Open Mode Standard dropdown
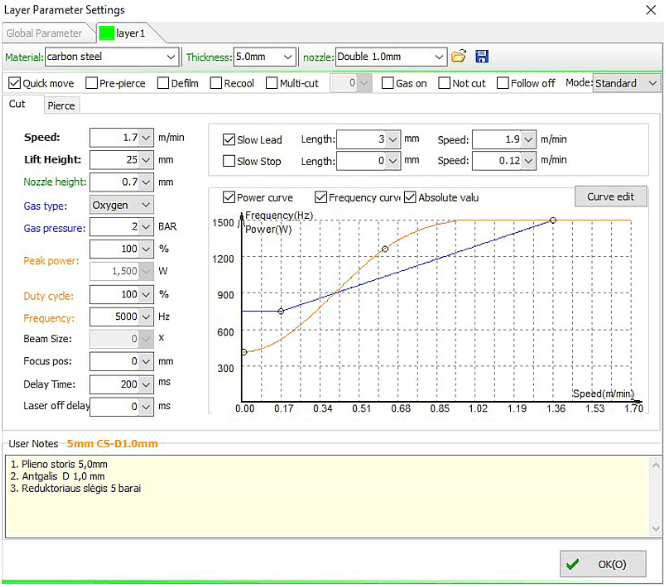The width and height of the screenshot is (666, 587). (626, 83)
